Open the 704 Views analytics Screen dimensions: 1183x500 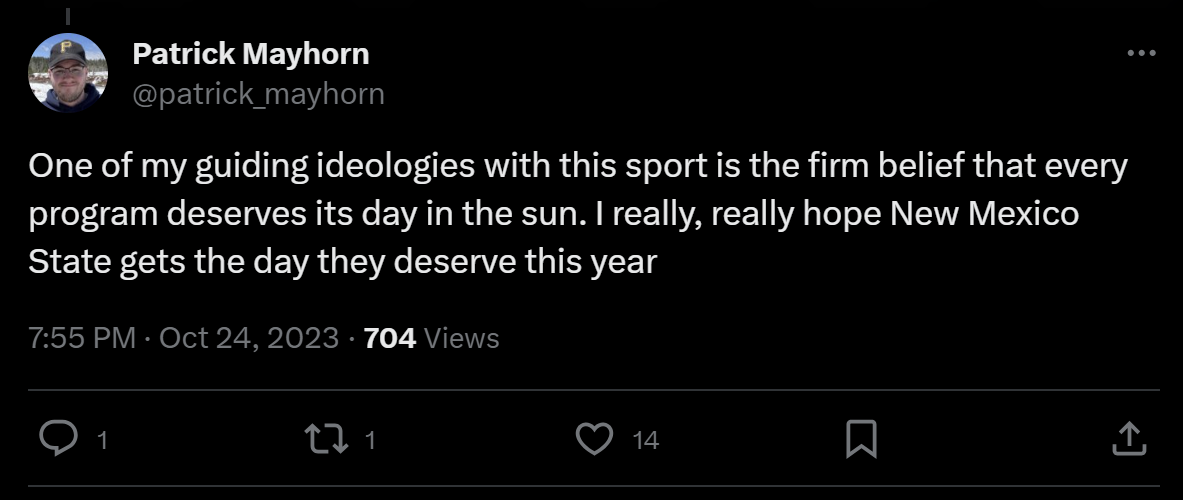tap(432, 338)
